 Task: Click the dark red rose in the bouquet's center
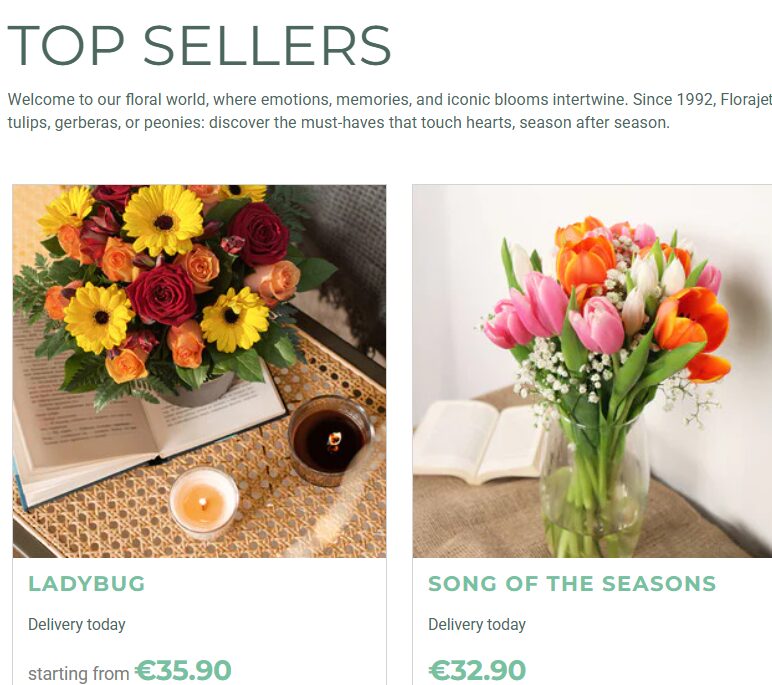coord(160,293)
